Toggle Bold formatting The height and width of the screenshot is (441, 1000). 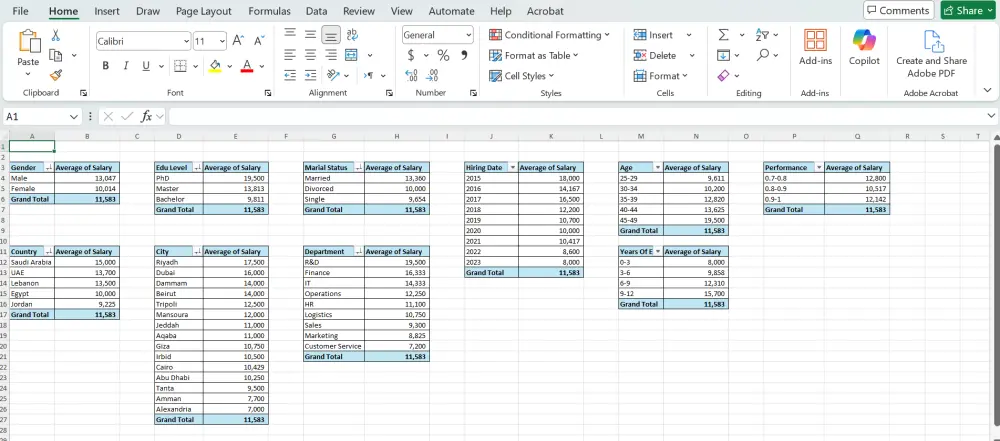pos(106,66)
